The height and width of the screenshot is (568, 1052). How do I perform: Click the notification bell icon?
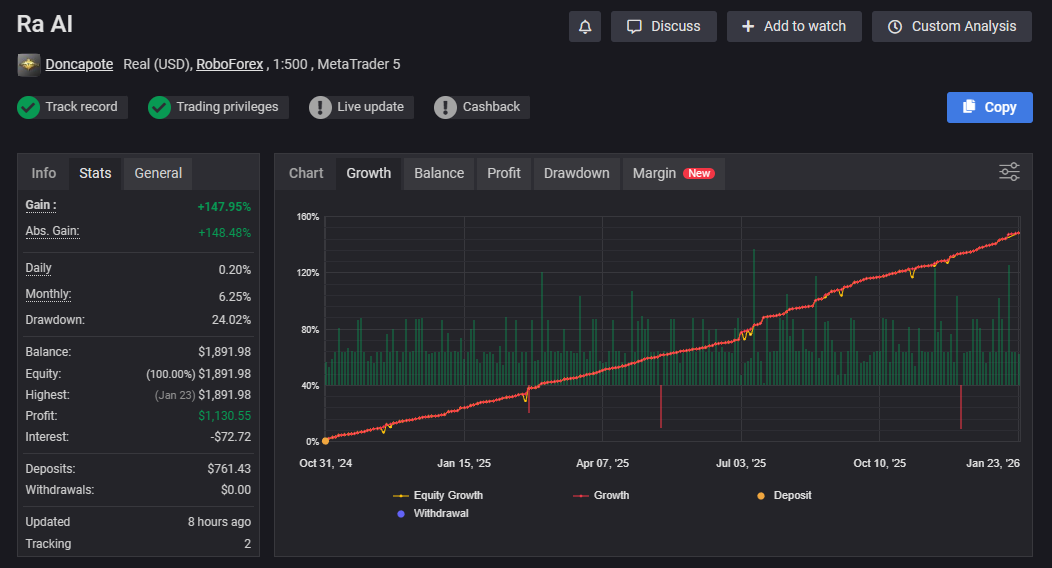pos(585,27)
